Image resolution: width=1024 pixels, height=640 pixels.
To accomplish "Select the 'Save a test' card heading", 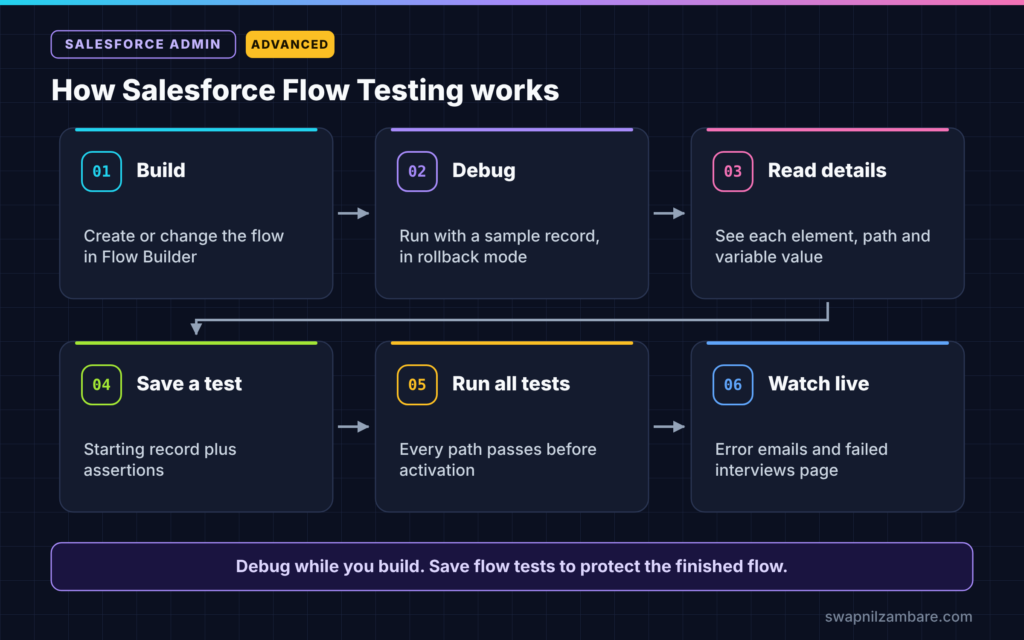I will pos(189,383).
